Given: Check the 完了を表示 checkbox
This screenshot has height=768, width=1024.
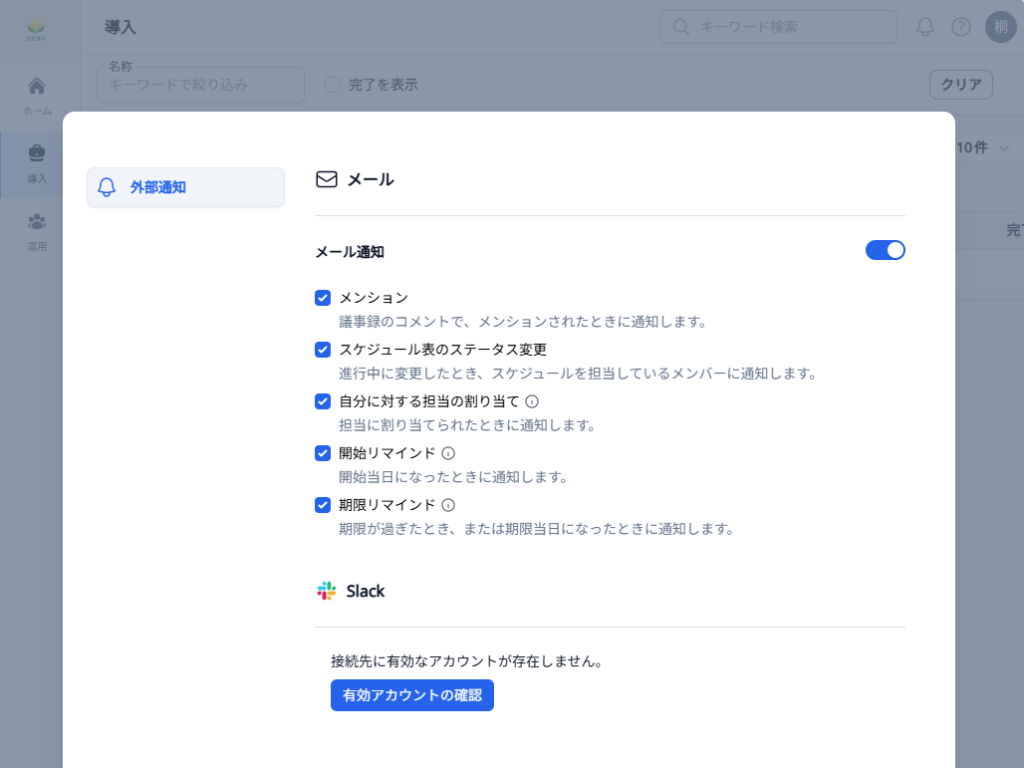Looking at the screenshot, I should click(x=332, y=84).
